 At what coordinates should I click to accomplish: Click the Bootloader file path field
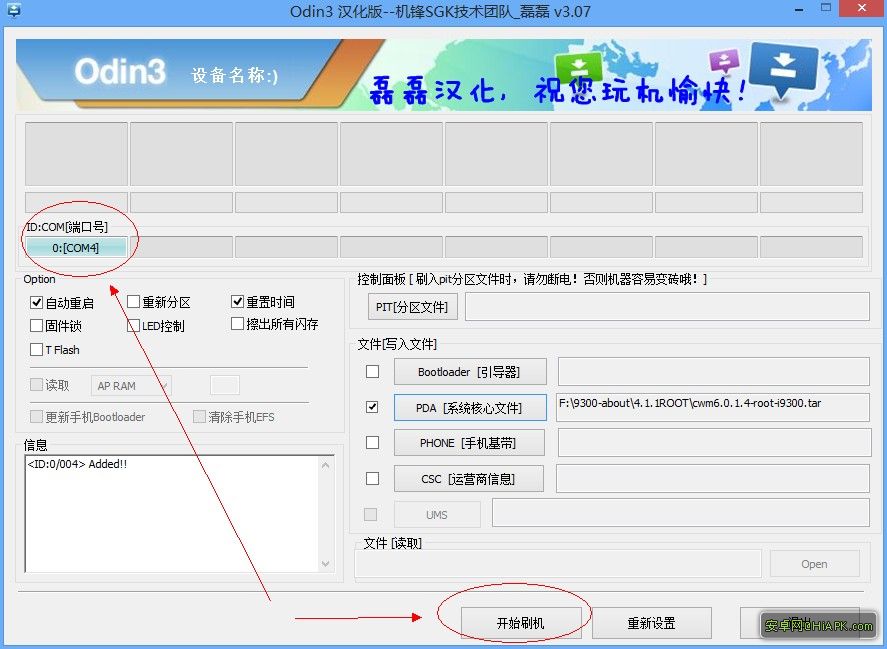tap(714, 372)
